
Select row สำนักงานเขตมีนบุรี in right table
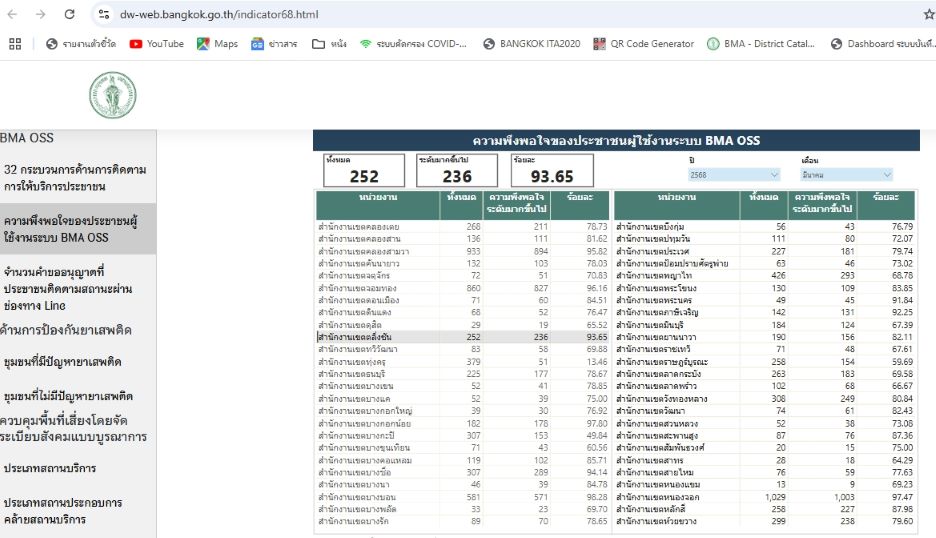pos(764,324)
